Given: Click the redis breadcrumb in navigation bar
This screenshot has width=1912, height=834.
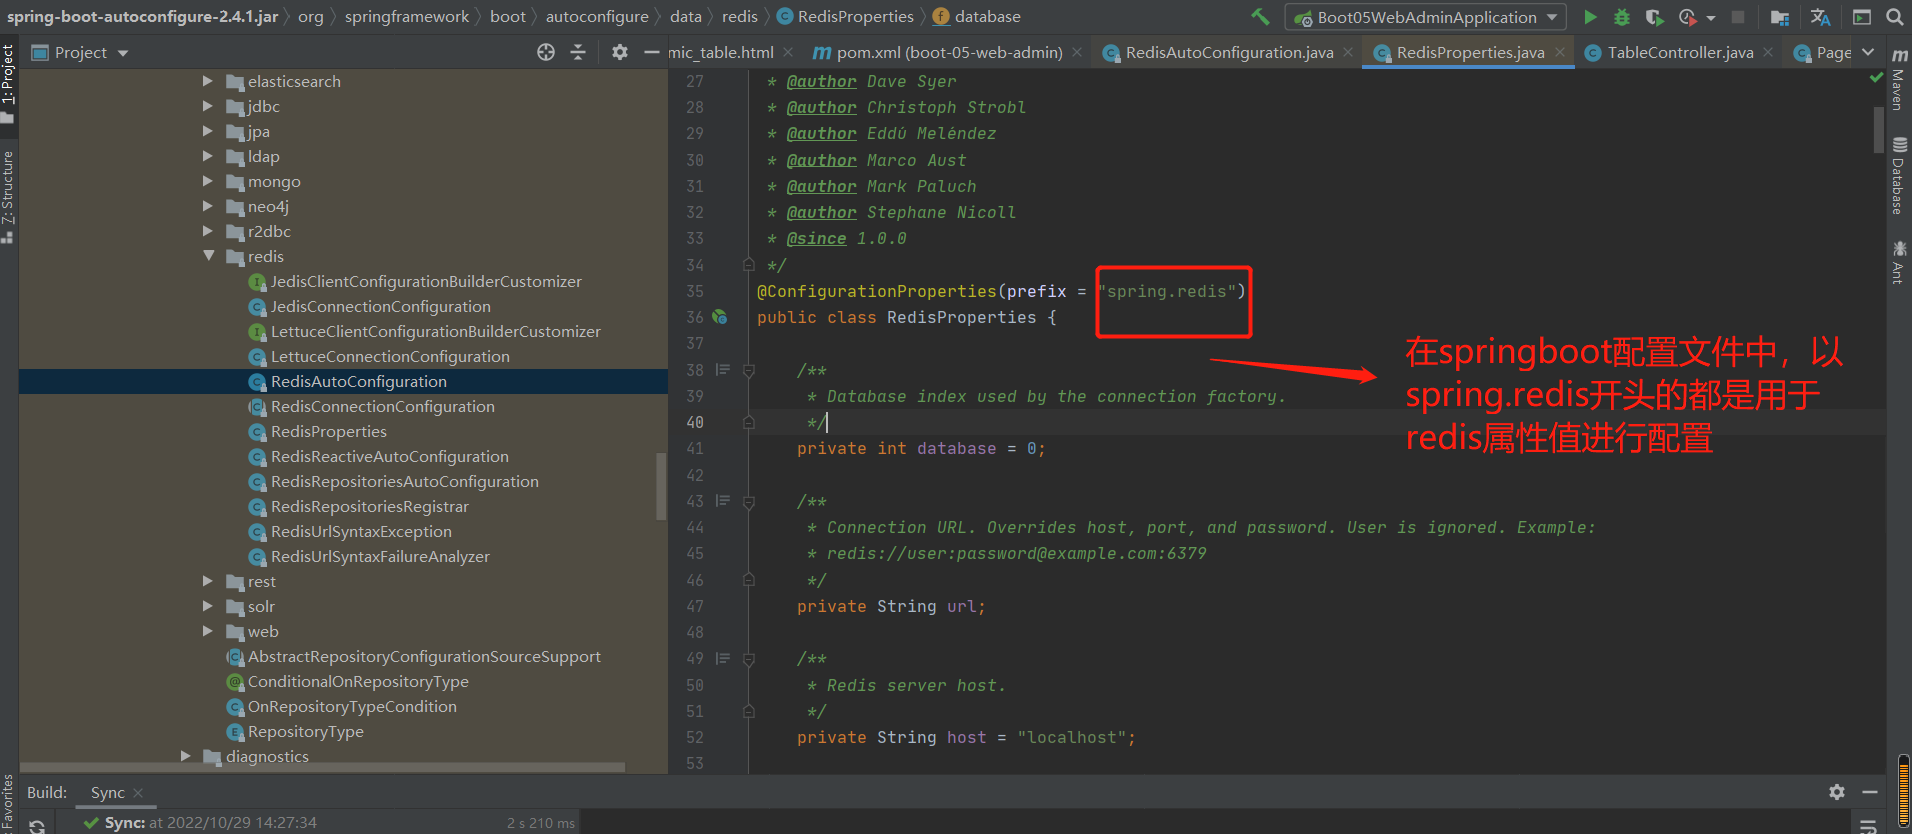Looking at the screenshot, I should tap(739, 16).
